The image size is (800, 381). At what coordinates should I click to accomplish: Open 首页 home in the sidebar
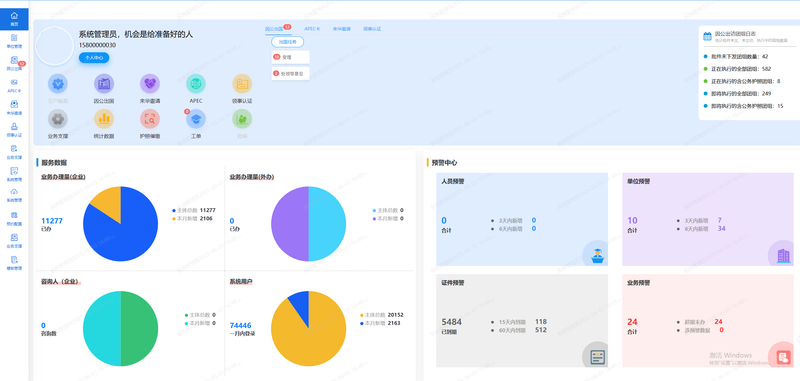(x=14, y=19)
